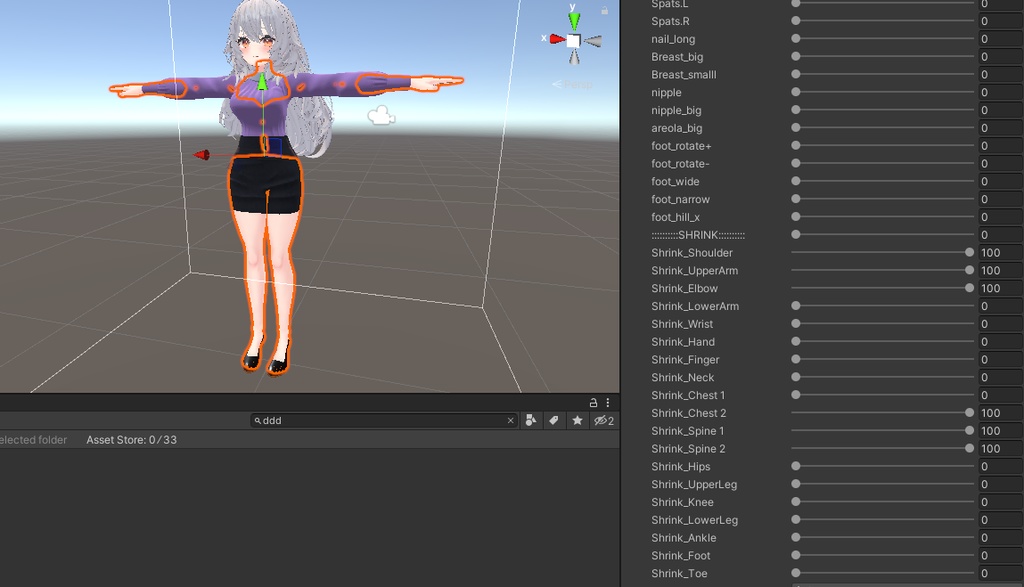The image size is (1024, 587).
Task: Edit foot_rotate+ value field
Action: [1000, 146]
